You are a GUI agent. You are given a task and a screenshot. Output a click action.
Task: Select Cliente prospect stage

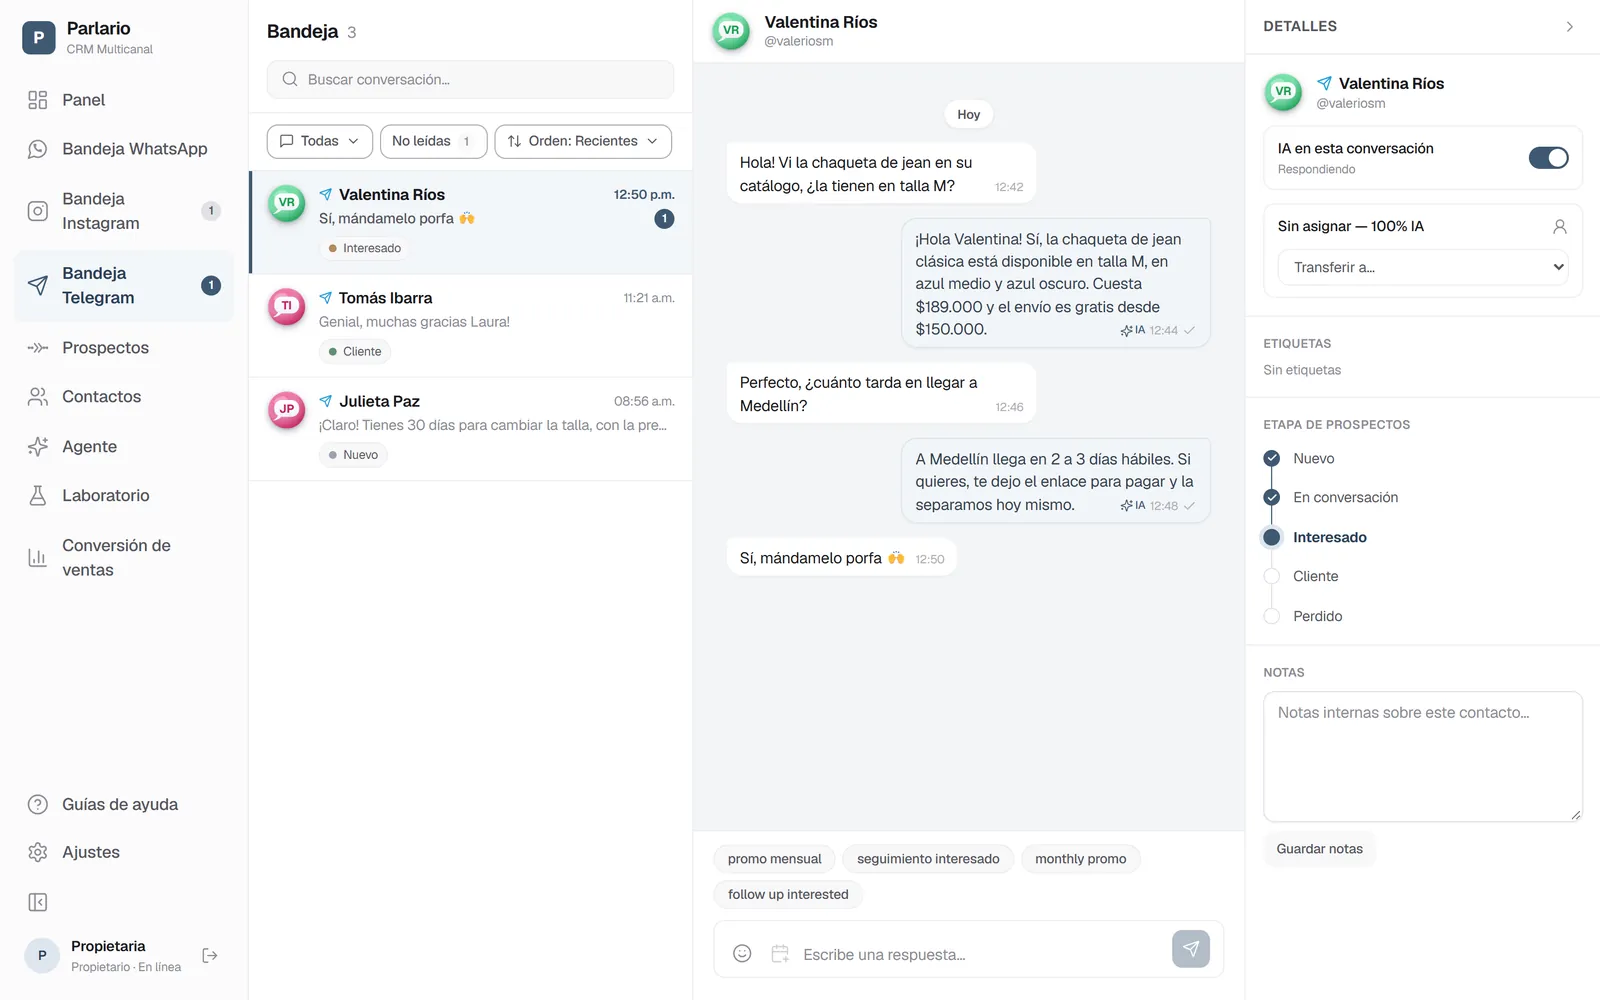tap(1301, 577)
